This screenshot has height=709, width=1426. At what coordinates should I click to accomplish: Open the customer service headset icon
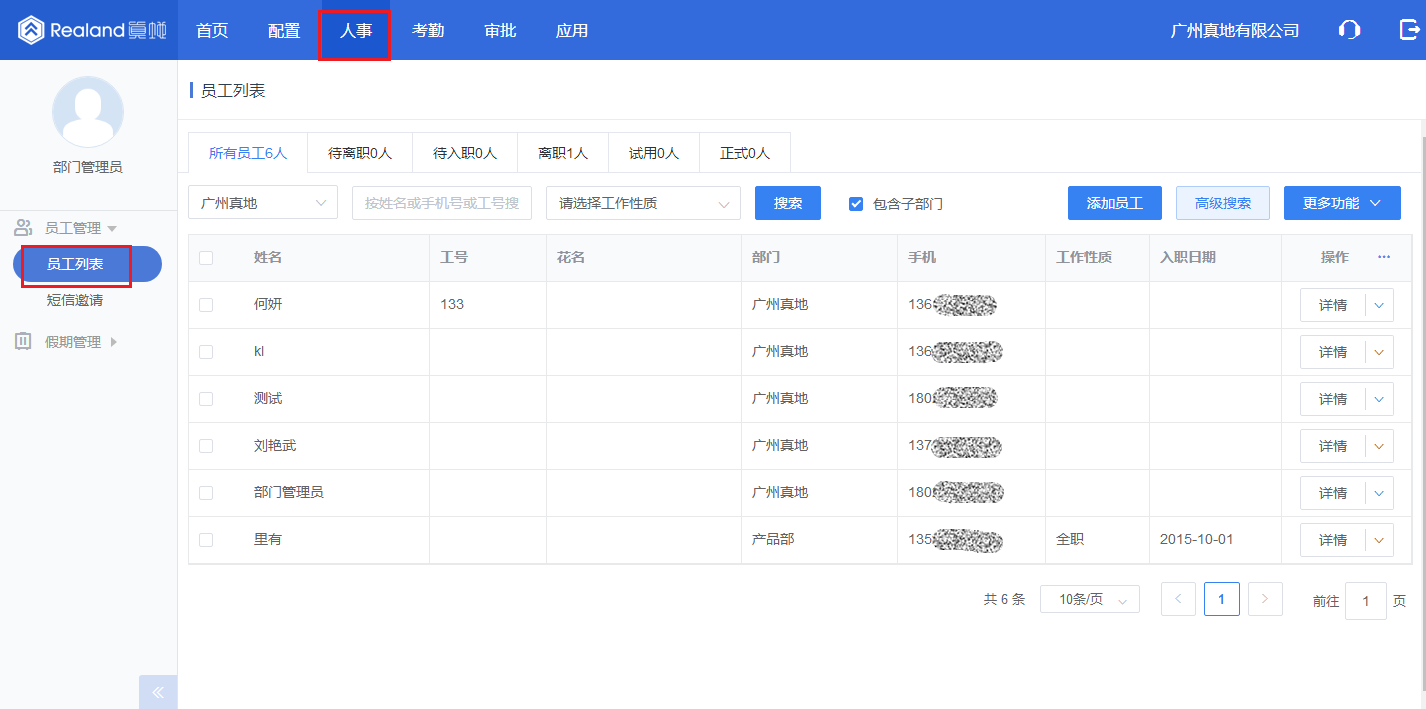[1349, 29]
